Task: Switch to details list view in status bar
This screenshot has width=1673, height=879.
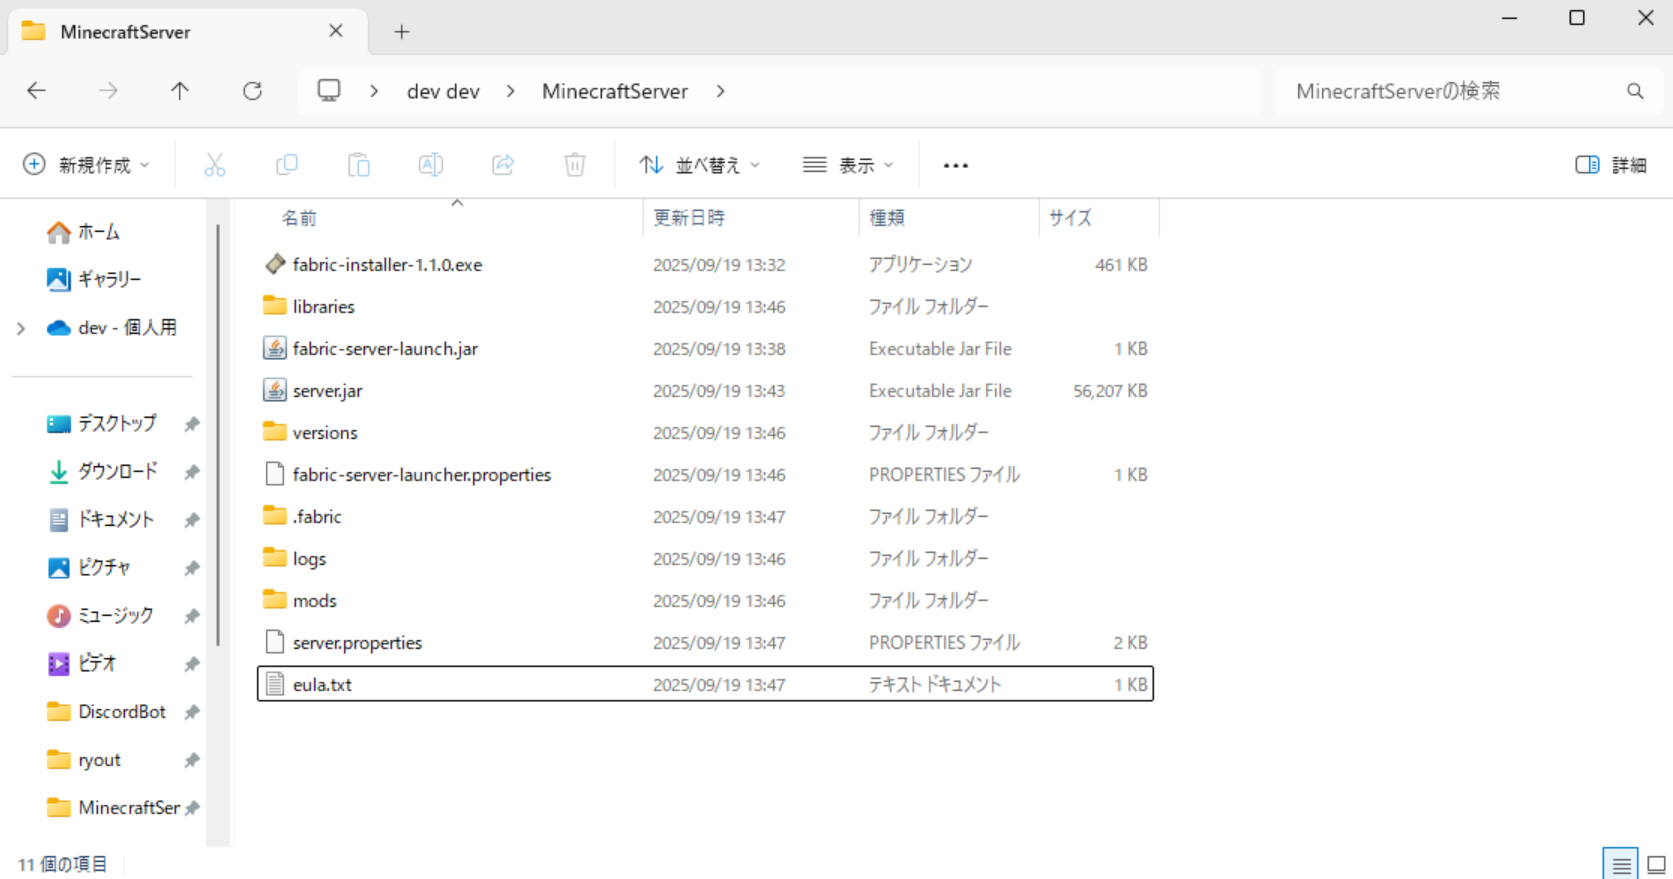Action: click(1621, 865)
